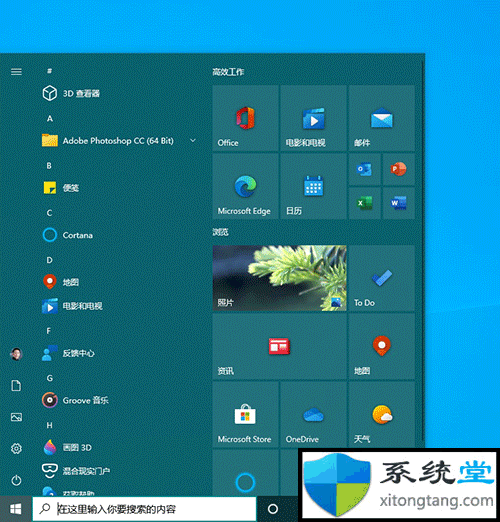Click the Cortana circle on the taskbar
Image resolution: width=500 pixels, height=522 pixels.
(x=273, y=509)
